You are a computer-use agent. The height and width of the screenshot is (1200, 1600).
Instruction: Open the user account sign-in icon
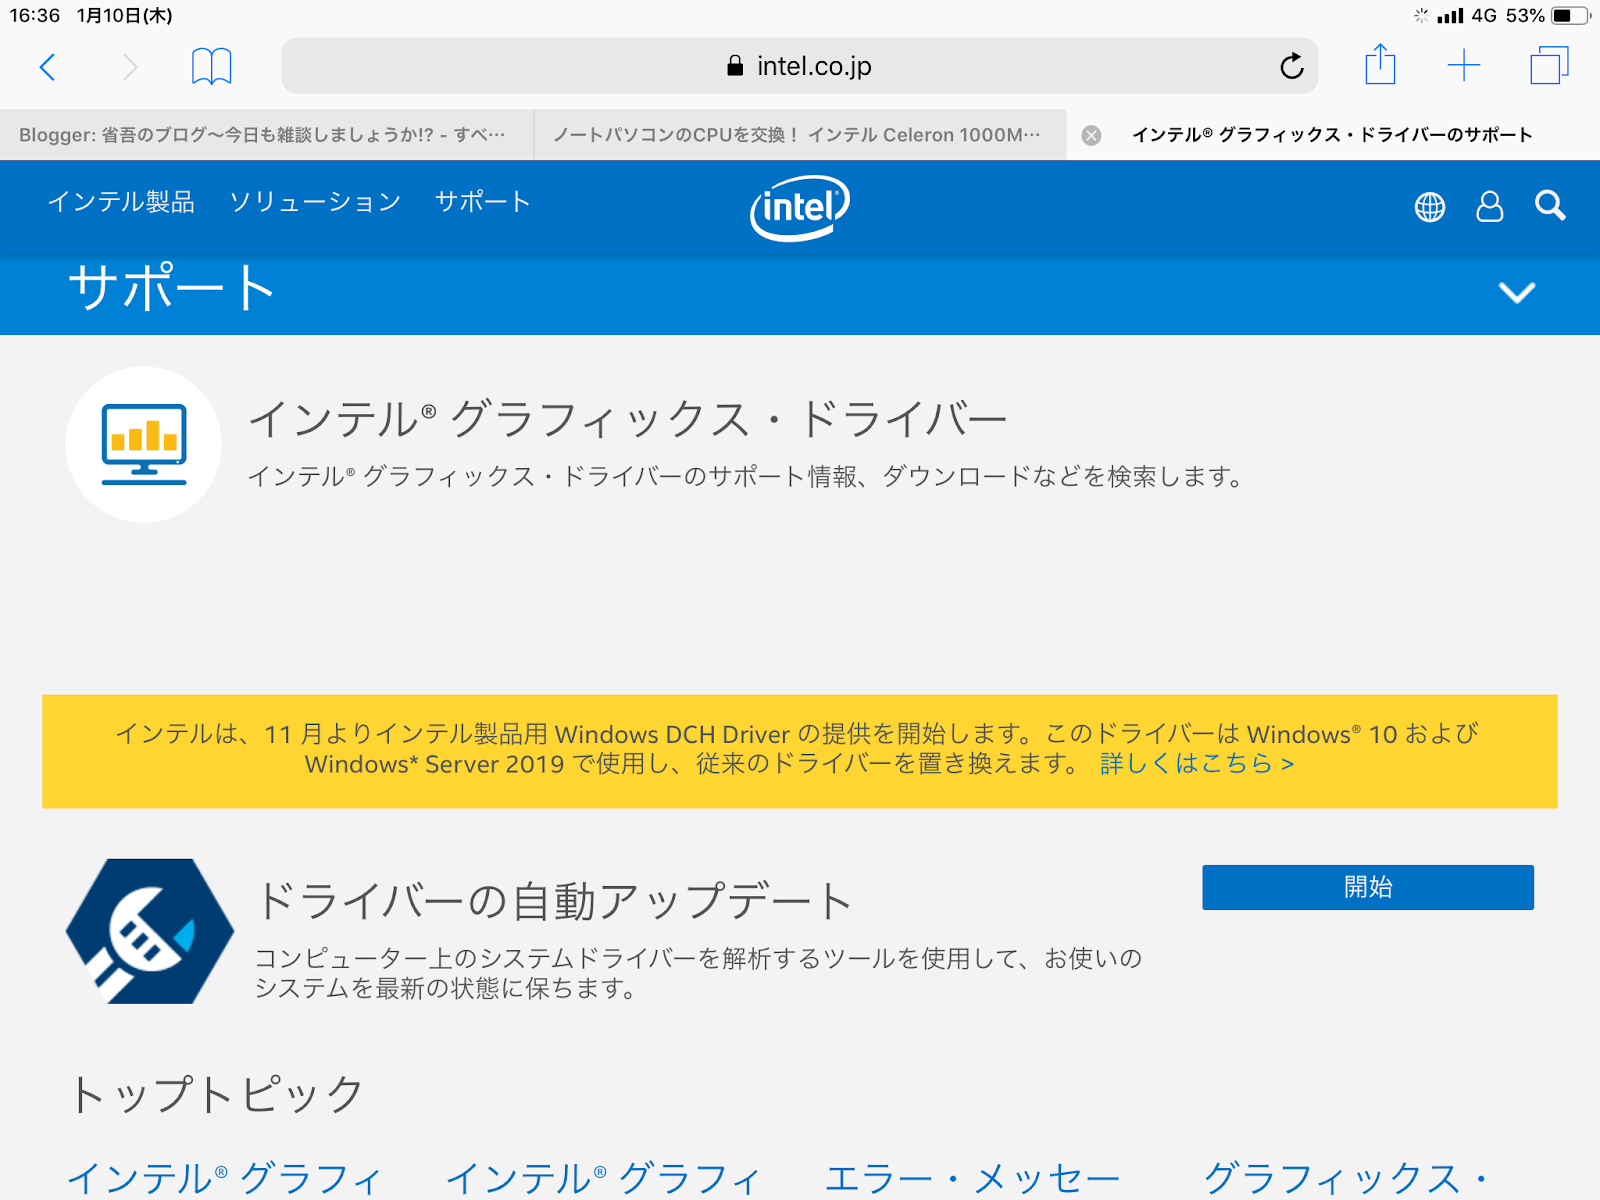tap(1490, 206)
